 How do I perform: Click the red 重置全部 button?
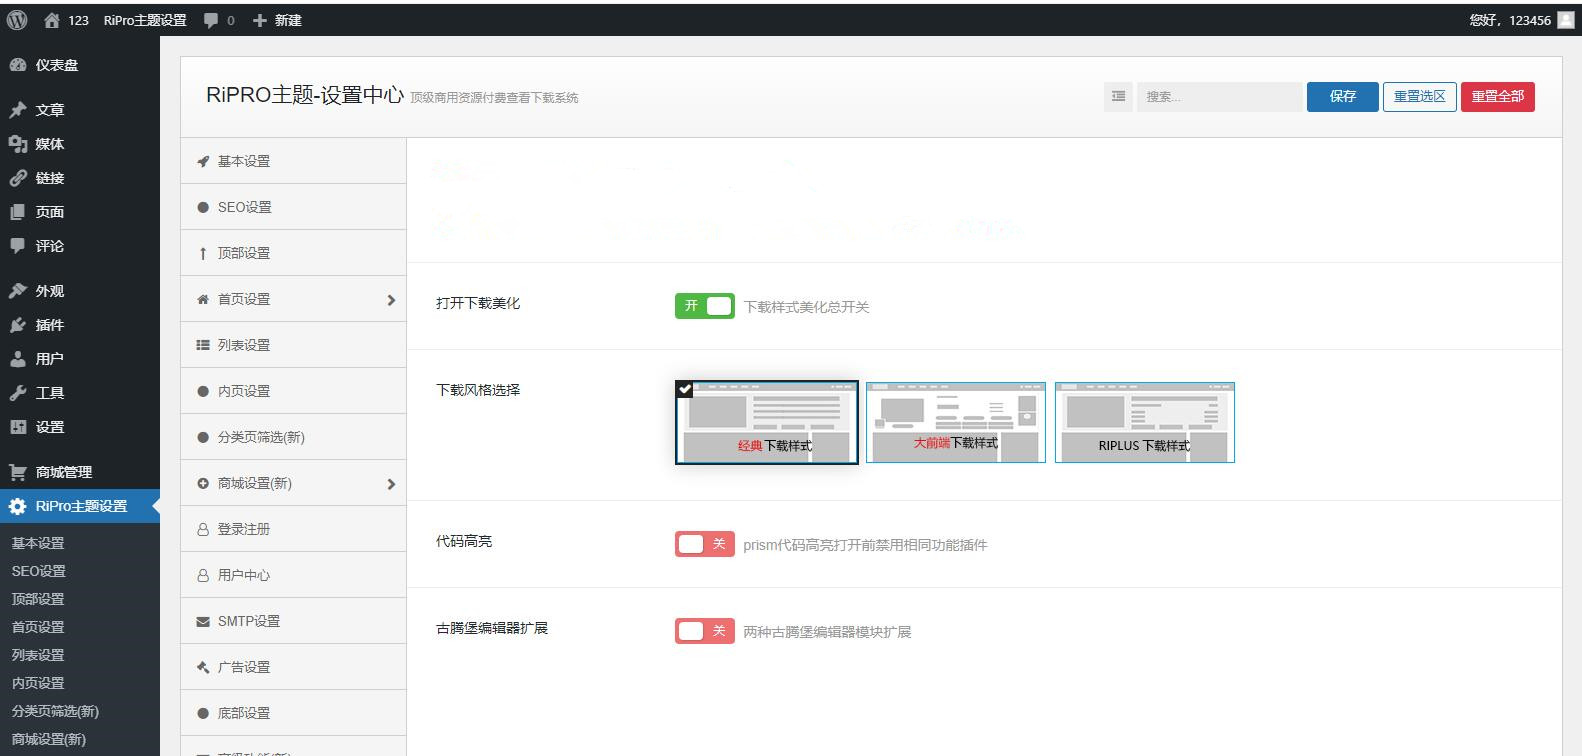(1497, 96)
